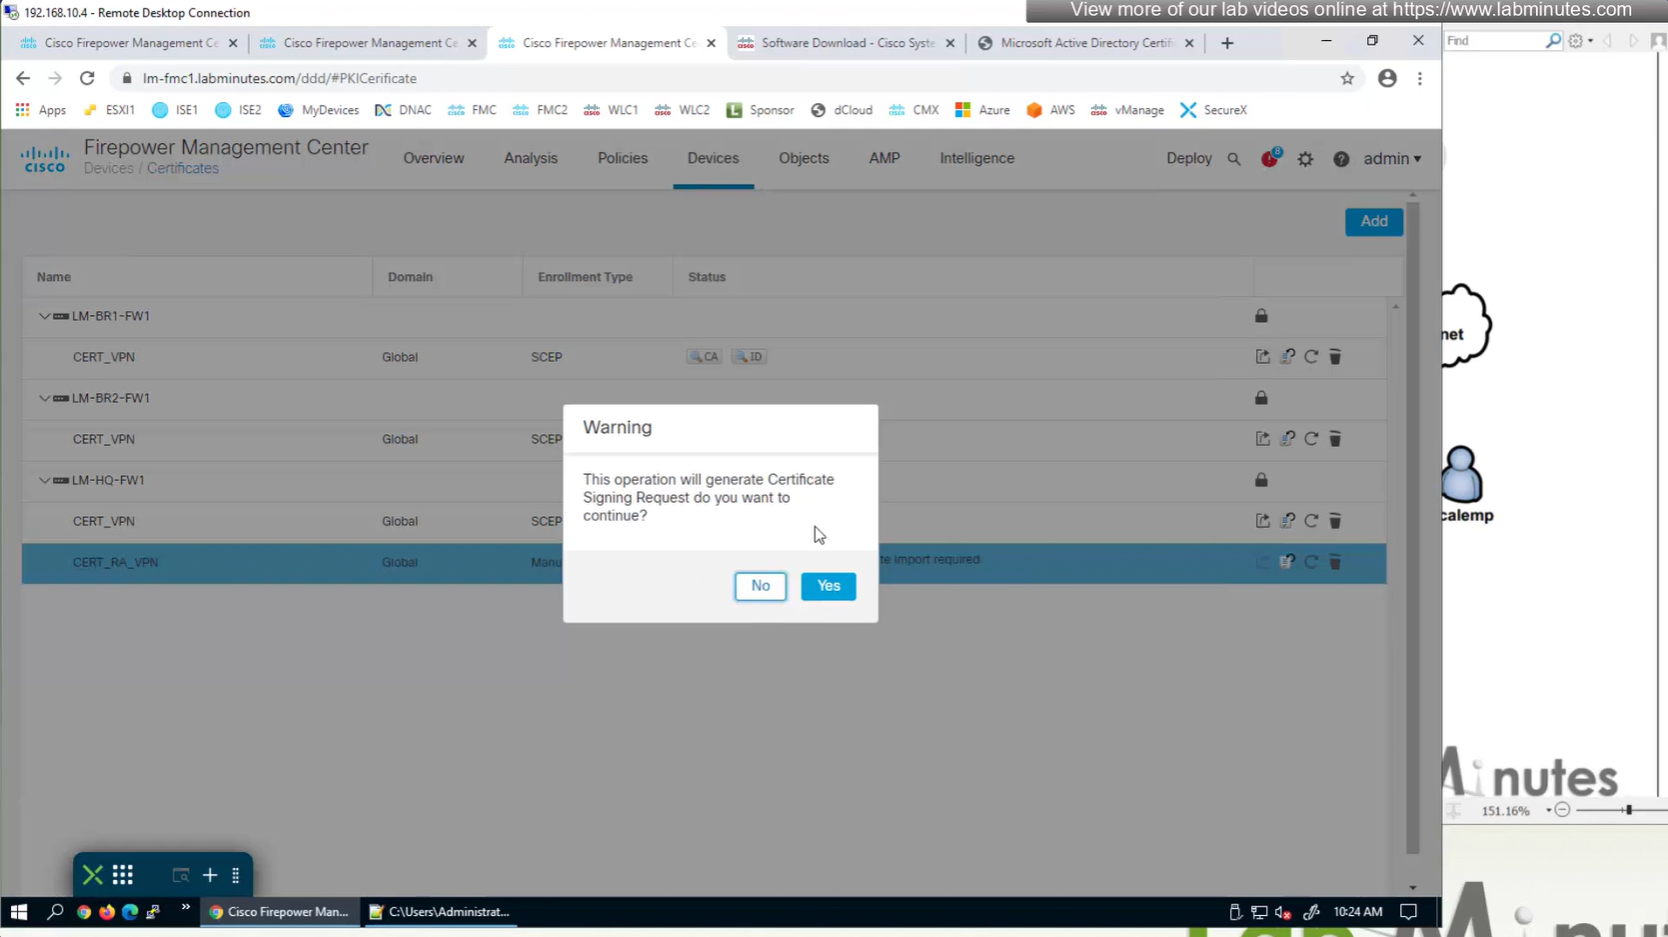Viewport: 1668px width, 937px height.
Task: Click No in the Warning dialog
Action: (x=760, y=586)
